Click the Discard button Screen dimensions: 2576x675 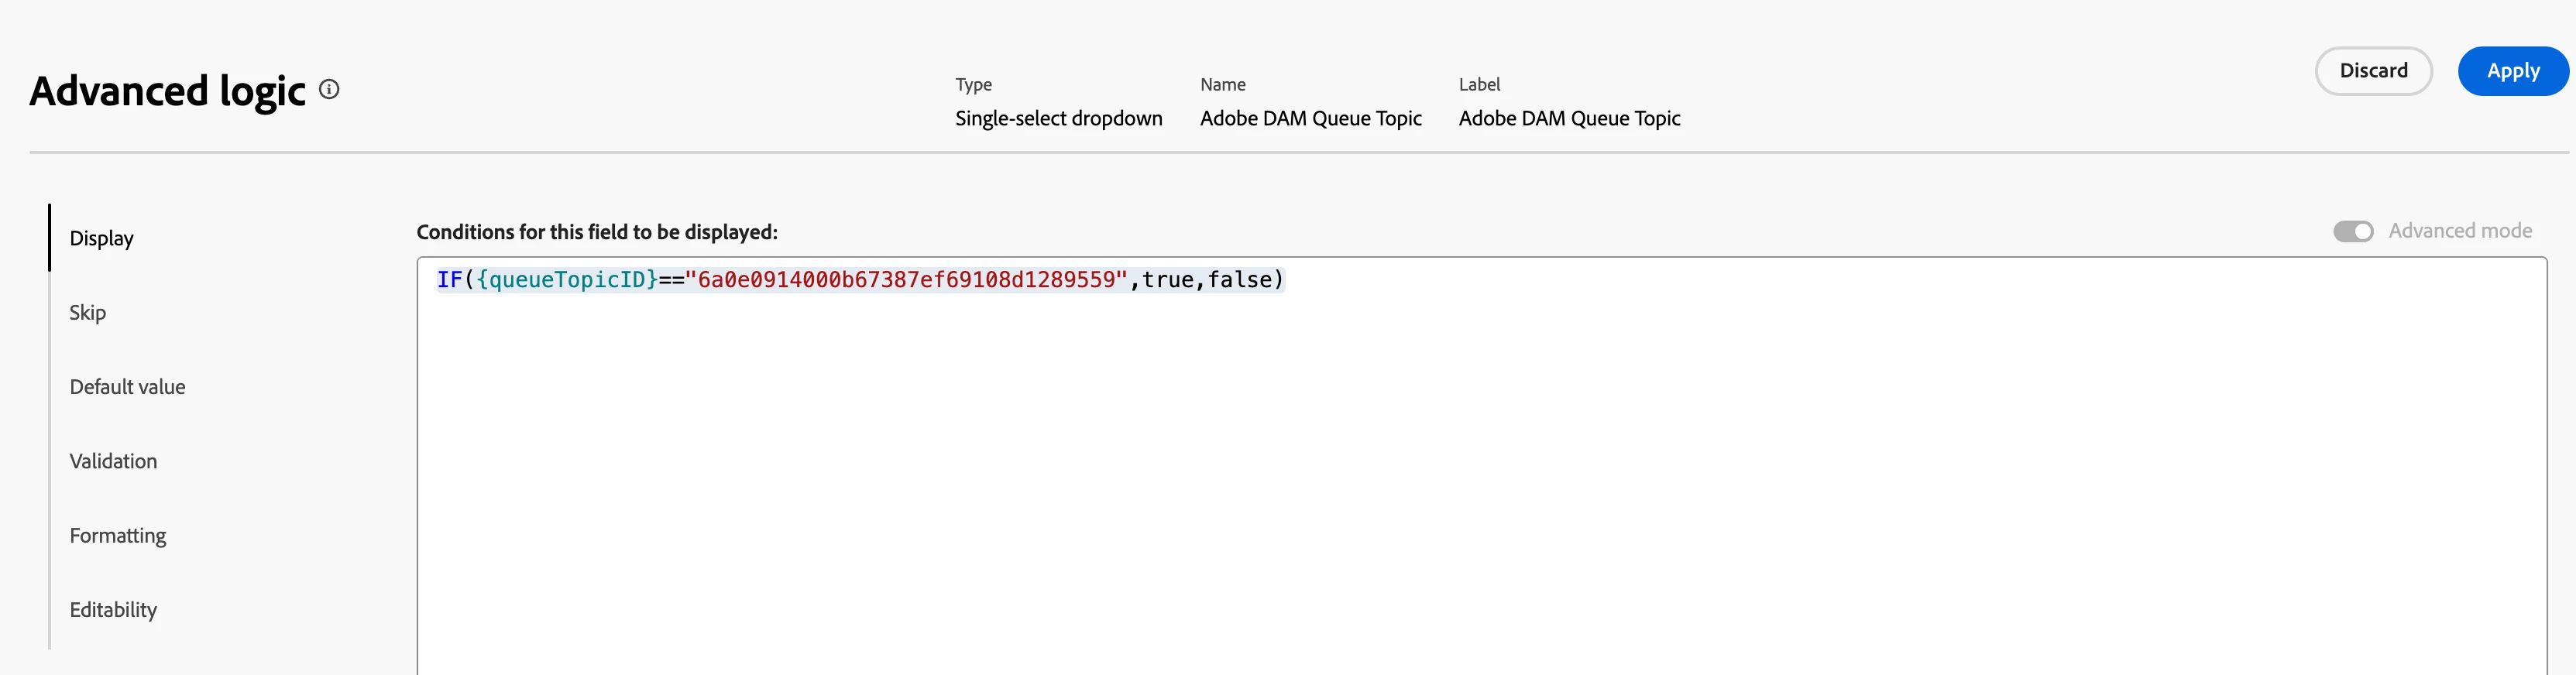[x=2373, y=71]
